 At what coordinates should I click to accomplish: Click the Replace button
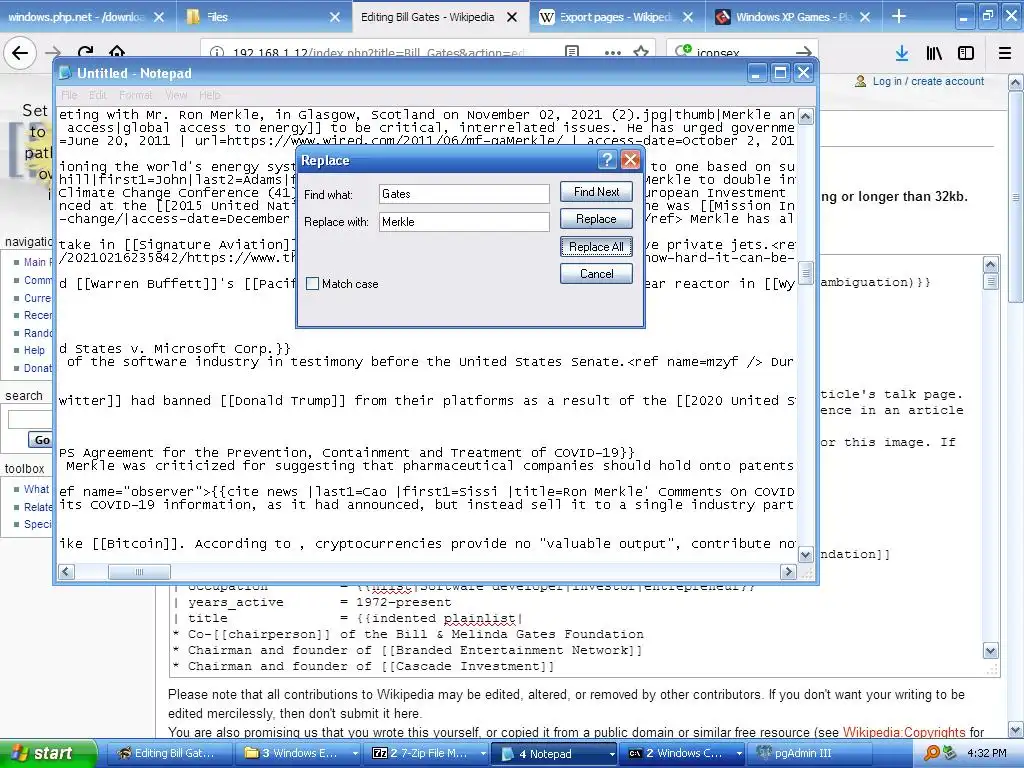pos(596,219)
